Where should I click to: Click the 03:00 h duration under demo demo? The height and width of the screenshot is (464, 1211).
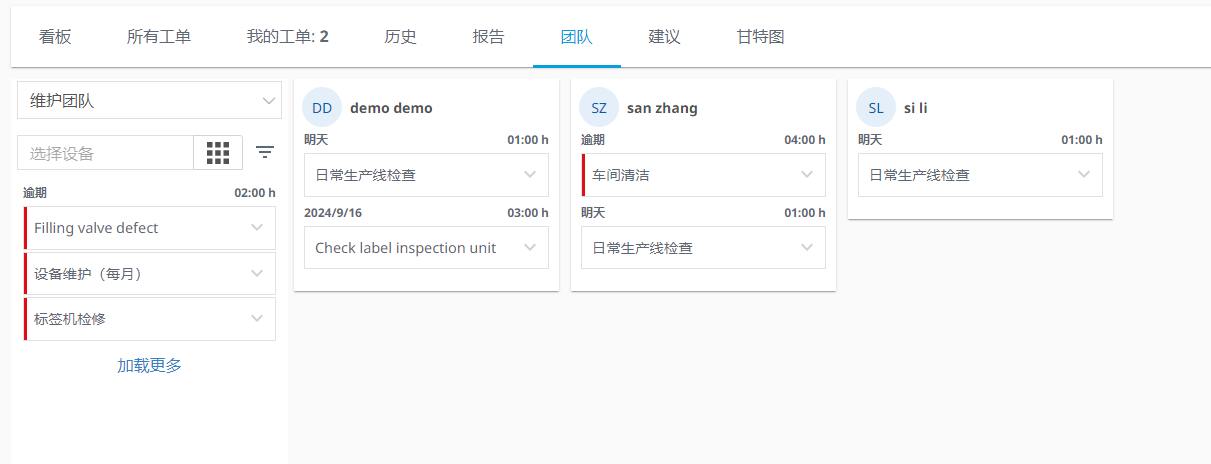point(528,213)
